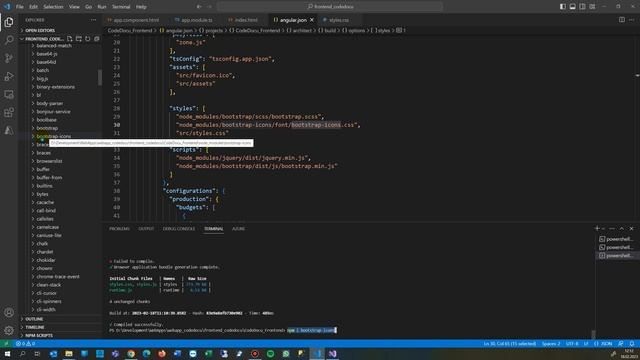Close the angular.json editor tab
The width and height of the screenshot is (640, 360).
(x=312, y=20)
